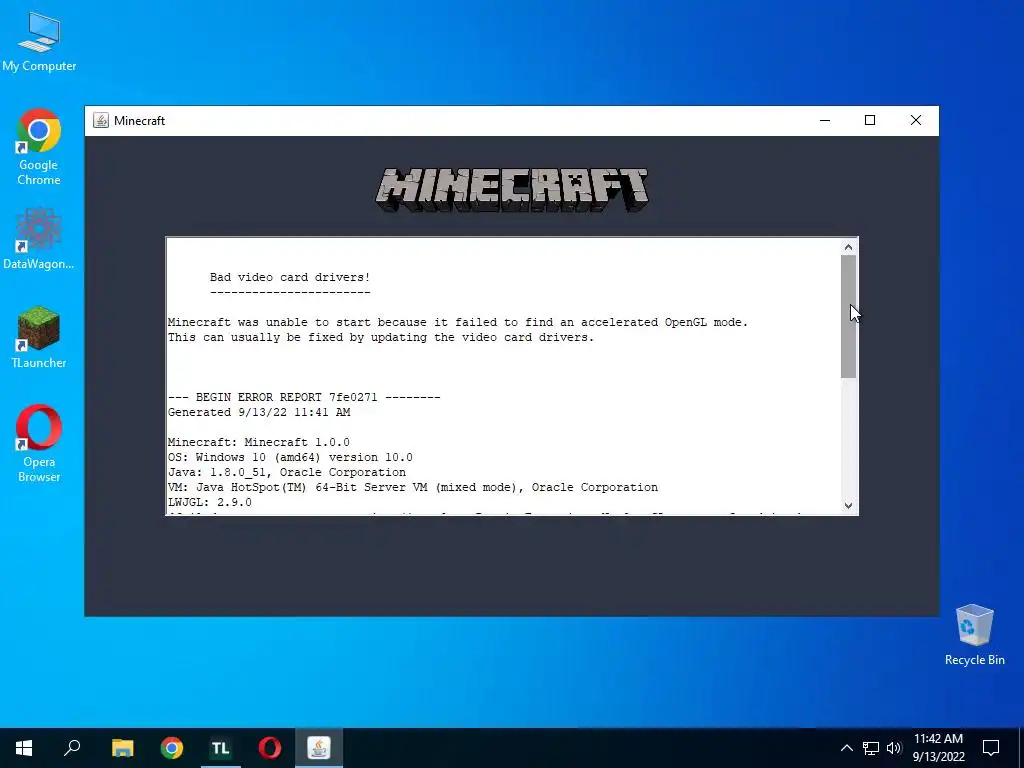Screen dimensions: 1024x768
Task: Click the "Minecraft: Minecraft 1.0.0" line
Action: click(259, 442)
